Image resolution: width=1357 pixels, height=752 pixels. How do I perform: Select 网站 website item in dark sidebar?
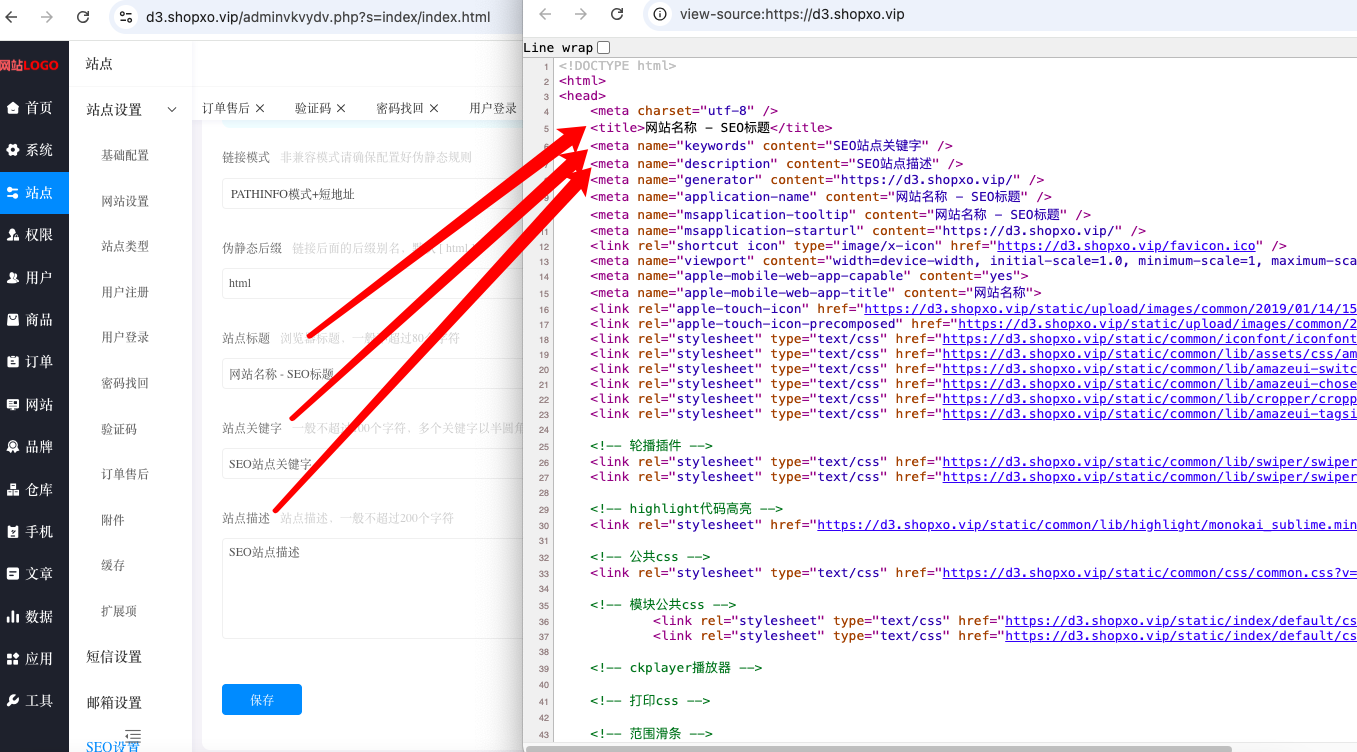point(34,405)
